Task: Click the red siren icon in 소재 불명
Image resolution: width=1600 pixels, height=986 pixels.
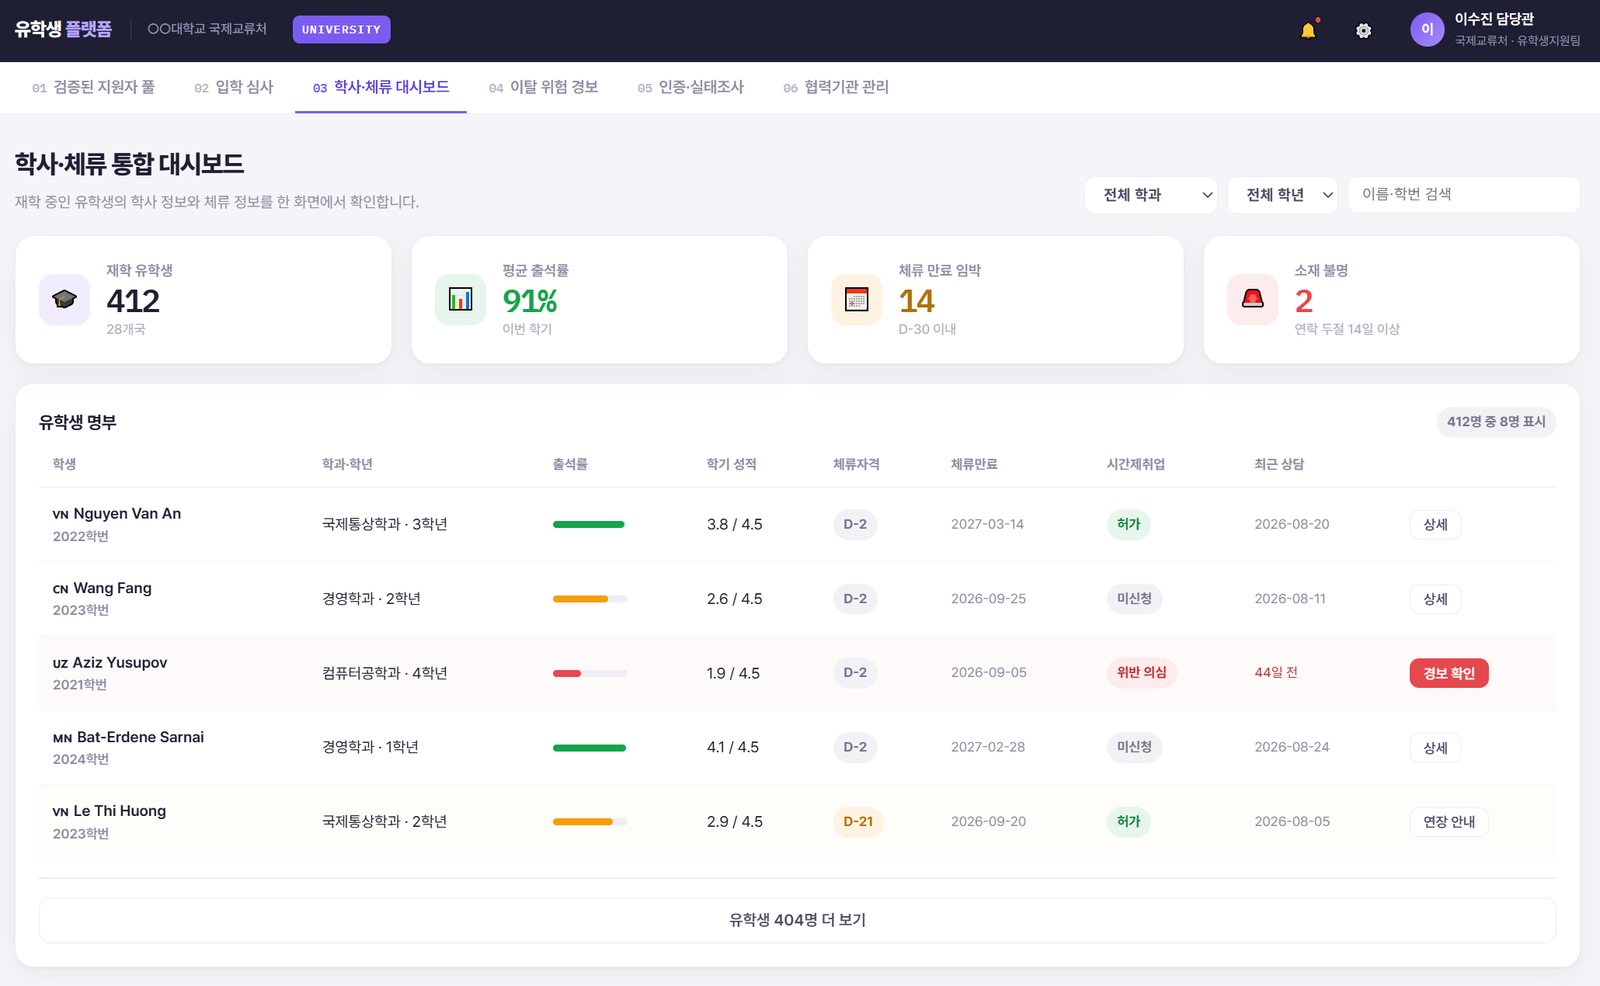Action: (1252, 299)
